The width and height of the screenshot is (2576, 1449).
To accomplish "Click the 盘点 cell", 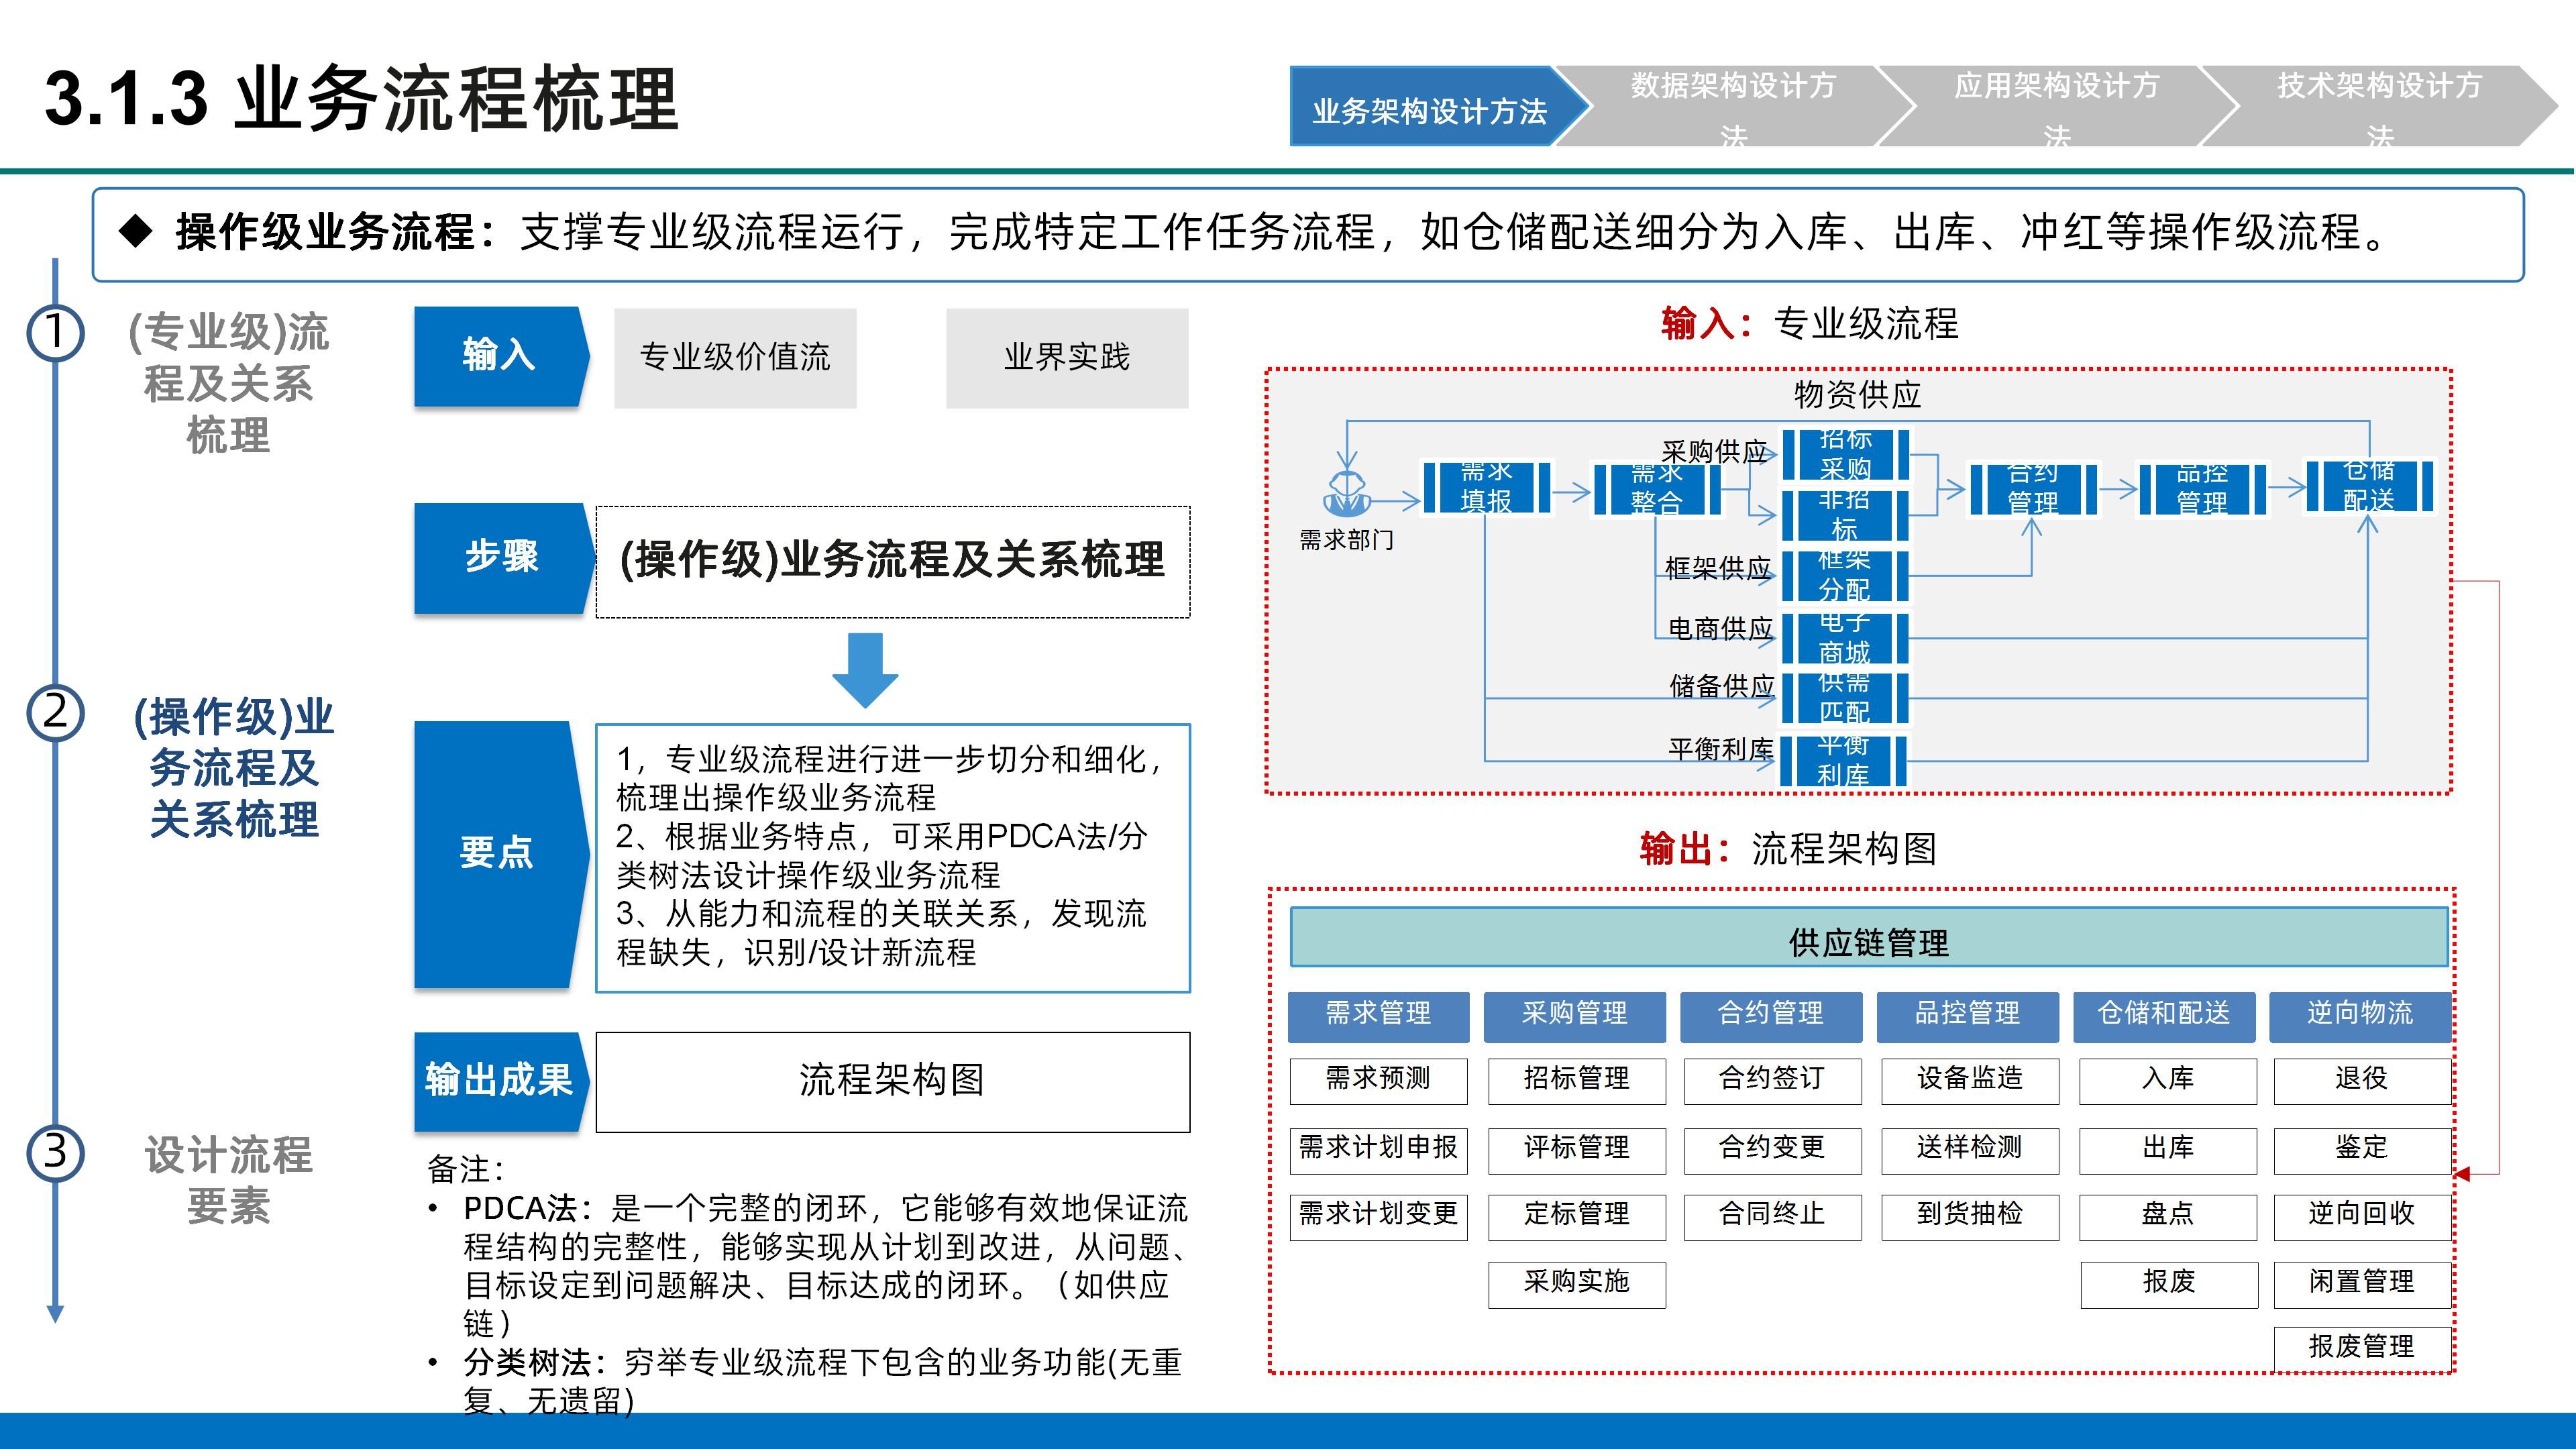I will pos(2168,1217).
